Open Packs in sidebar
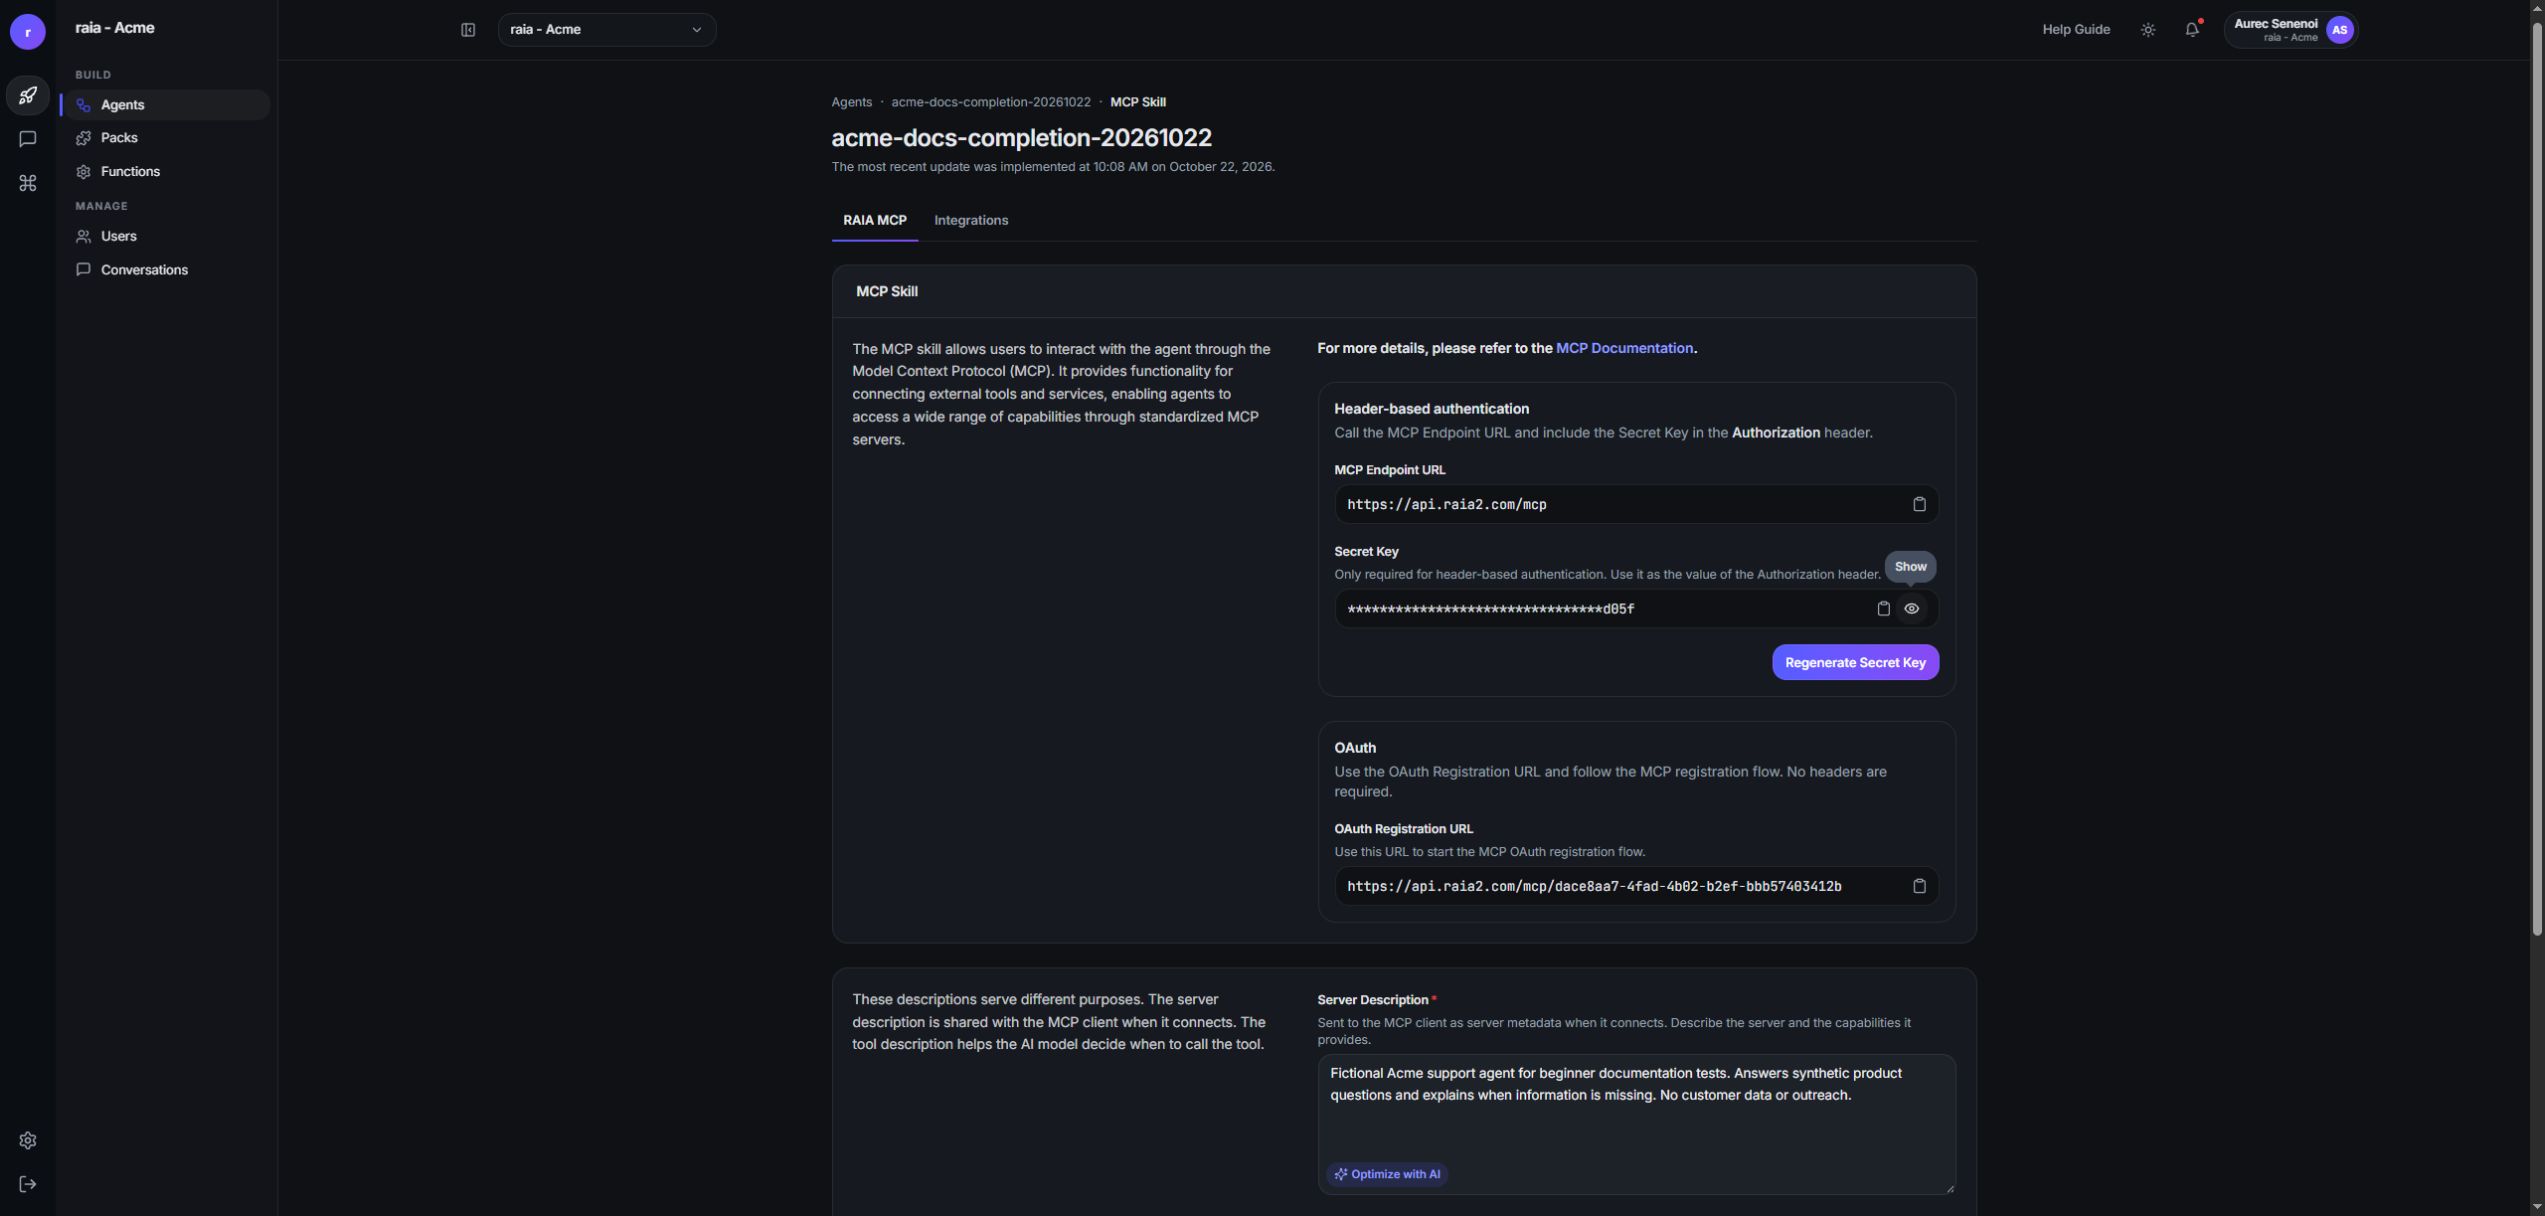 tap(165, 138)
